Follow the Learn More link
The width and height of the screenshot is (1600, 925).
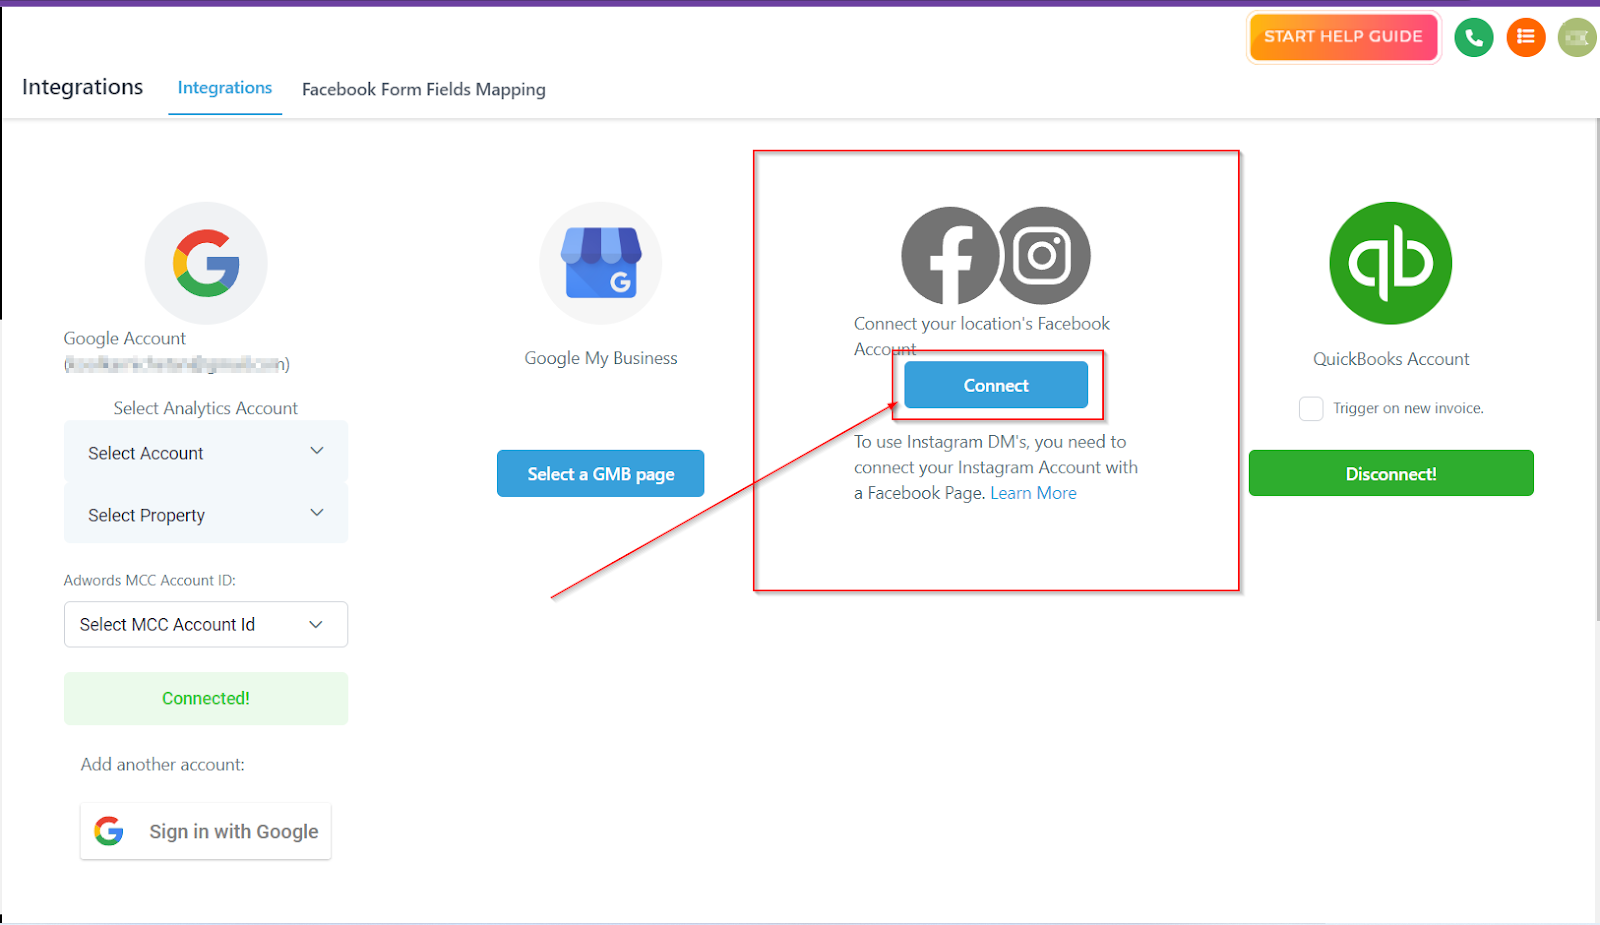[x=1033, y=493]
